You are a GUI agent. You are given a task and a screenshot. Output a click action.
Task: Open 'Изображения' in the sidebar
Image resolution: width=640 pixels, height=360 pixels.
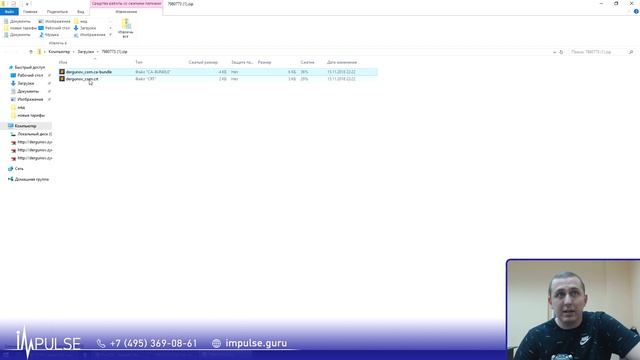pos(30,99)
